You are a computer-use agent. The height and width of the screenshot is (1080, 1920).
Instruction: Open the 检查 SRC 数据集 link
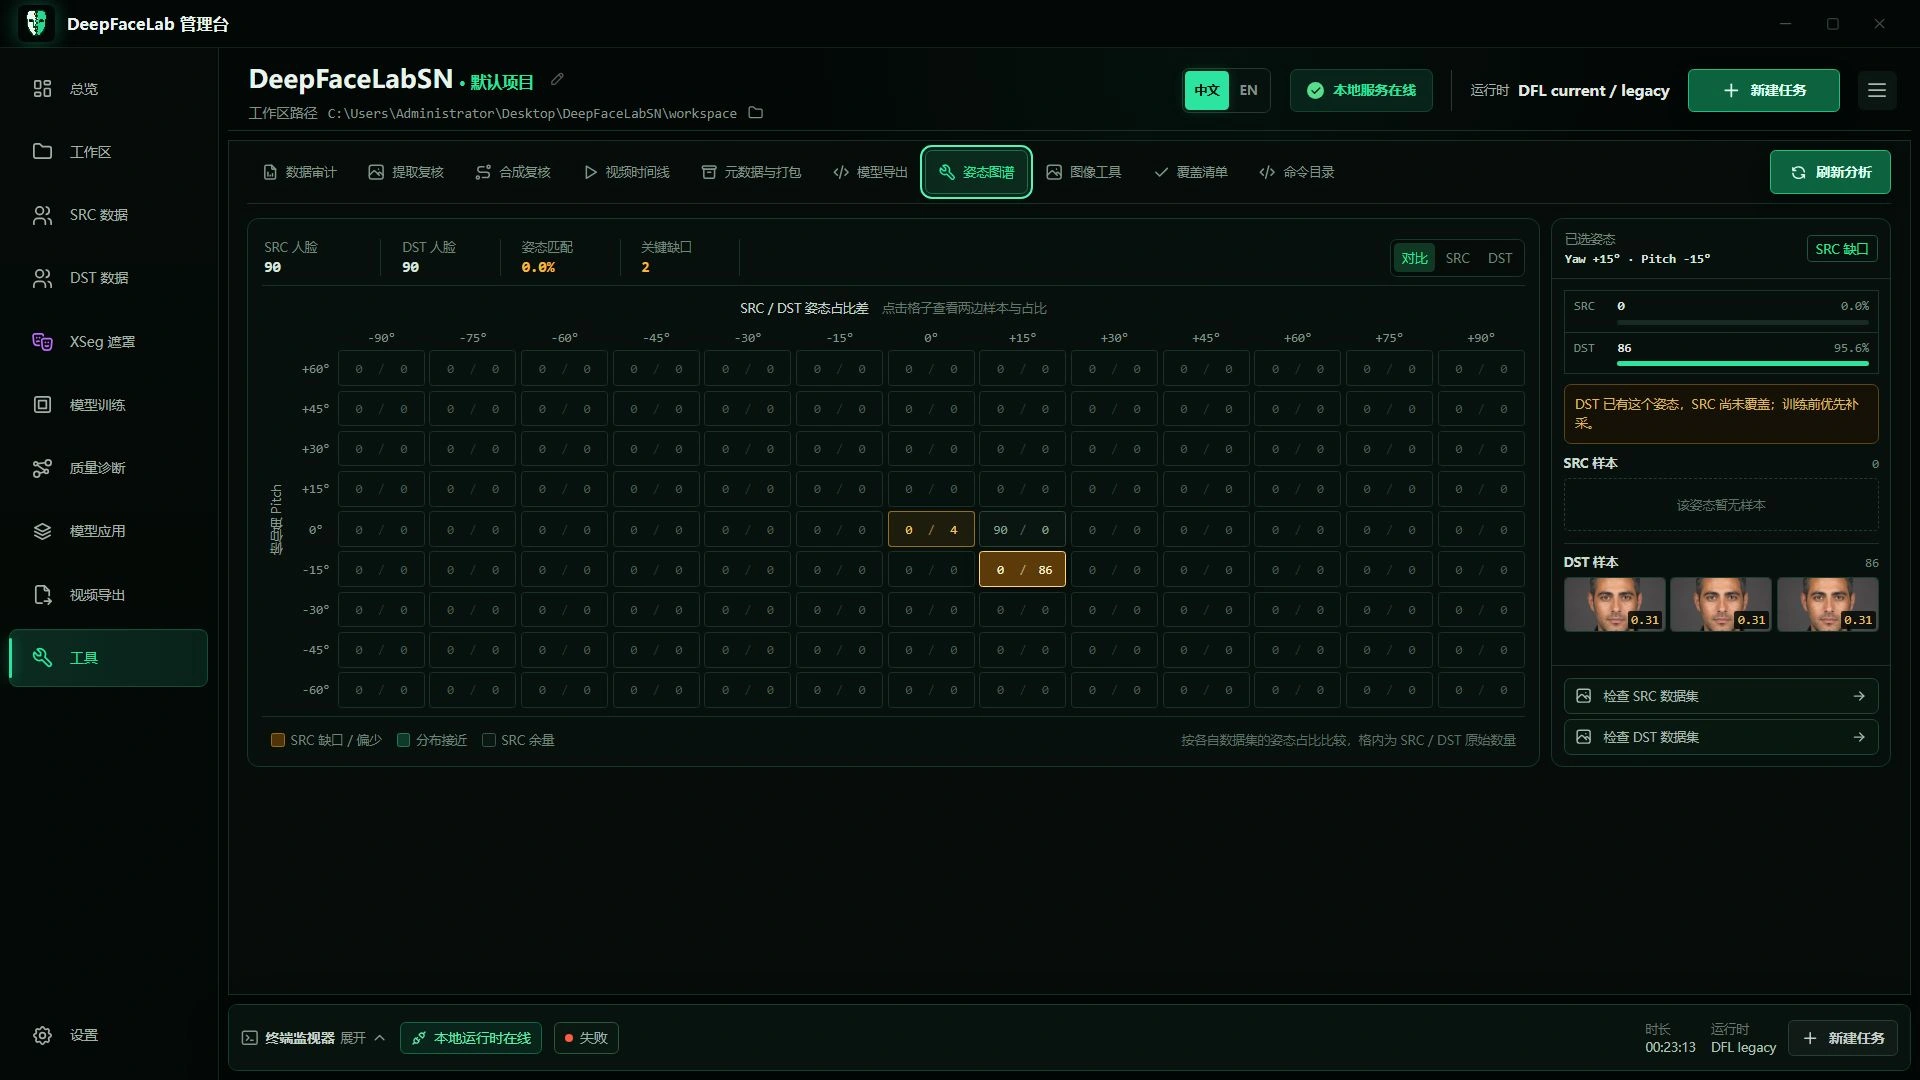pyautogui.click(x=1720, y=696)
